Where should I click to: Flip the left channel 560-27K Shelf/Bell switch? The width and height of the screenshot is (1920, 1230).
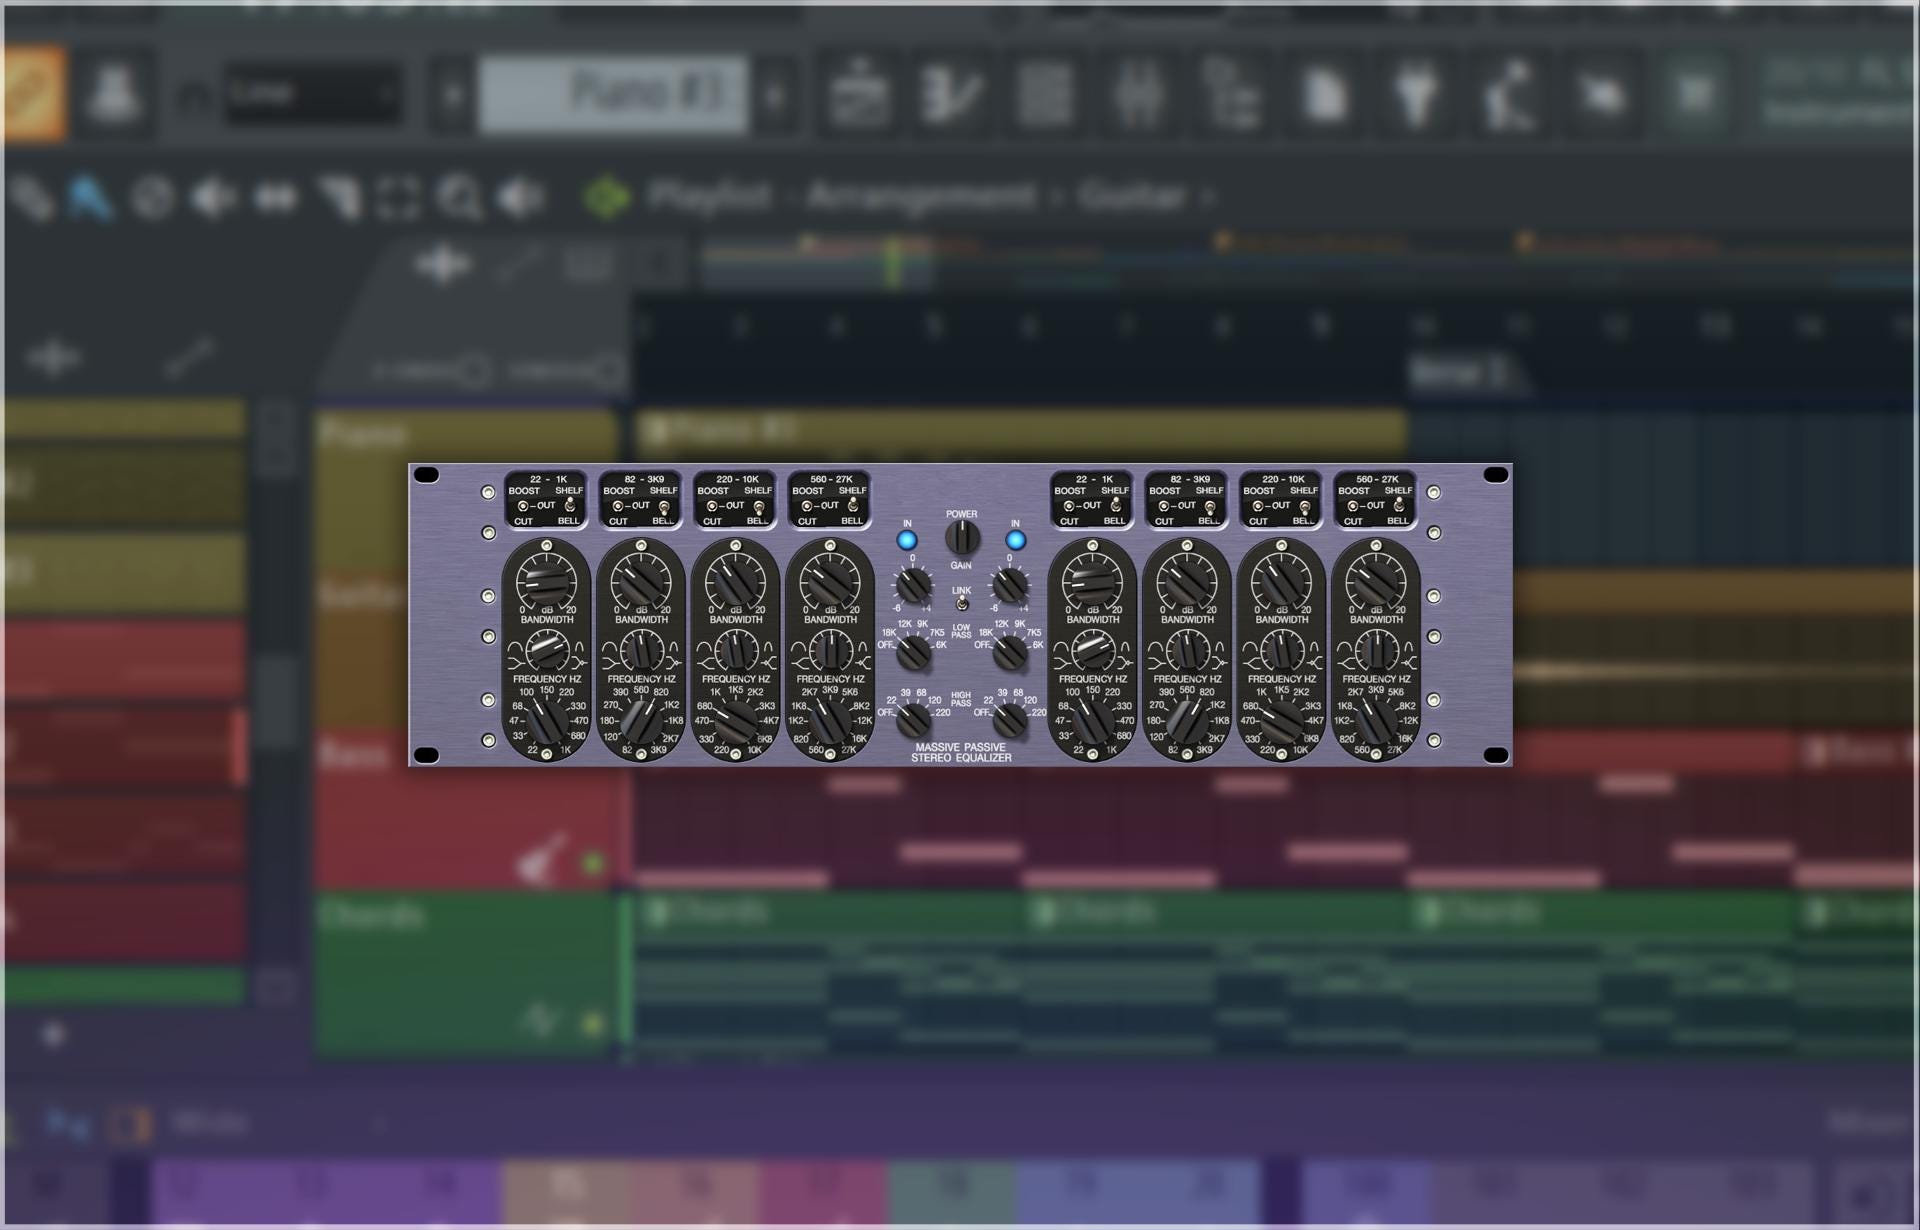(x=853, y=506)
